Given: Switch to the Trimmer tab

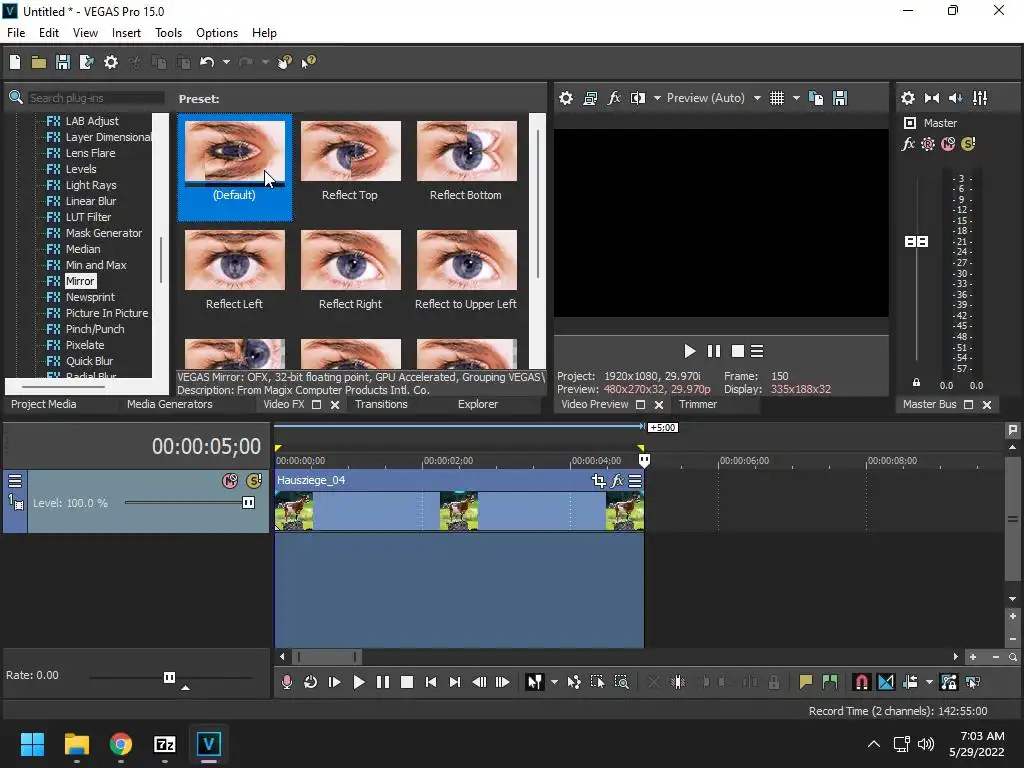Looking at the screenshot, I should 698,404.
